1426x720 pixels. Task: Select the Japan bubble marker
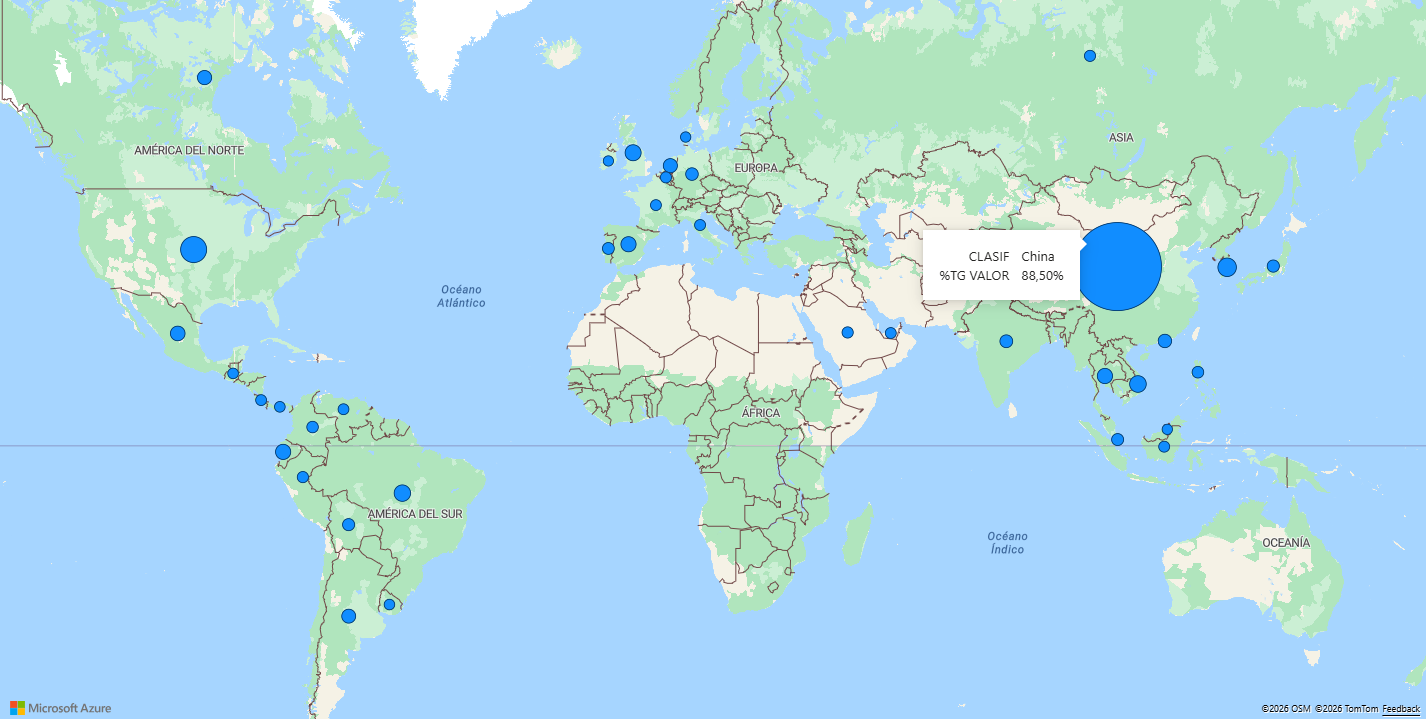pyautogui.click(x=1273, y=266)
